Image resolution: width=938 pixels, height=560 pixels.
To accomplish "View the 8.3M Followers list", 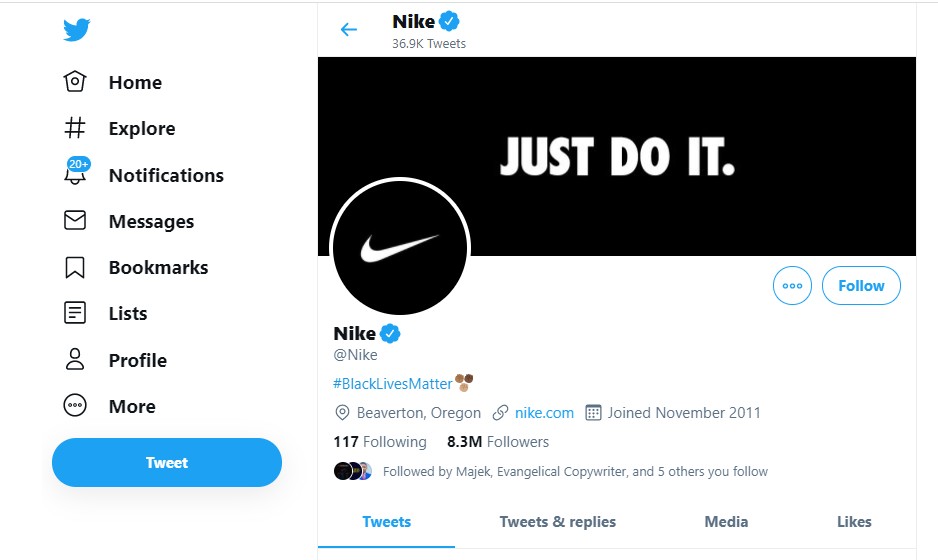I will click(498, 441).
